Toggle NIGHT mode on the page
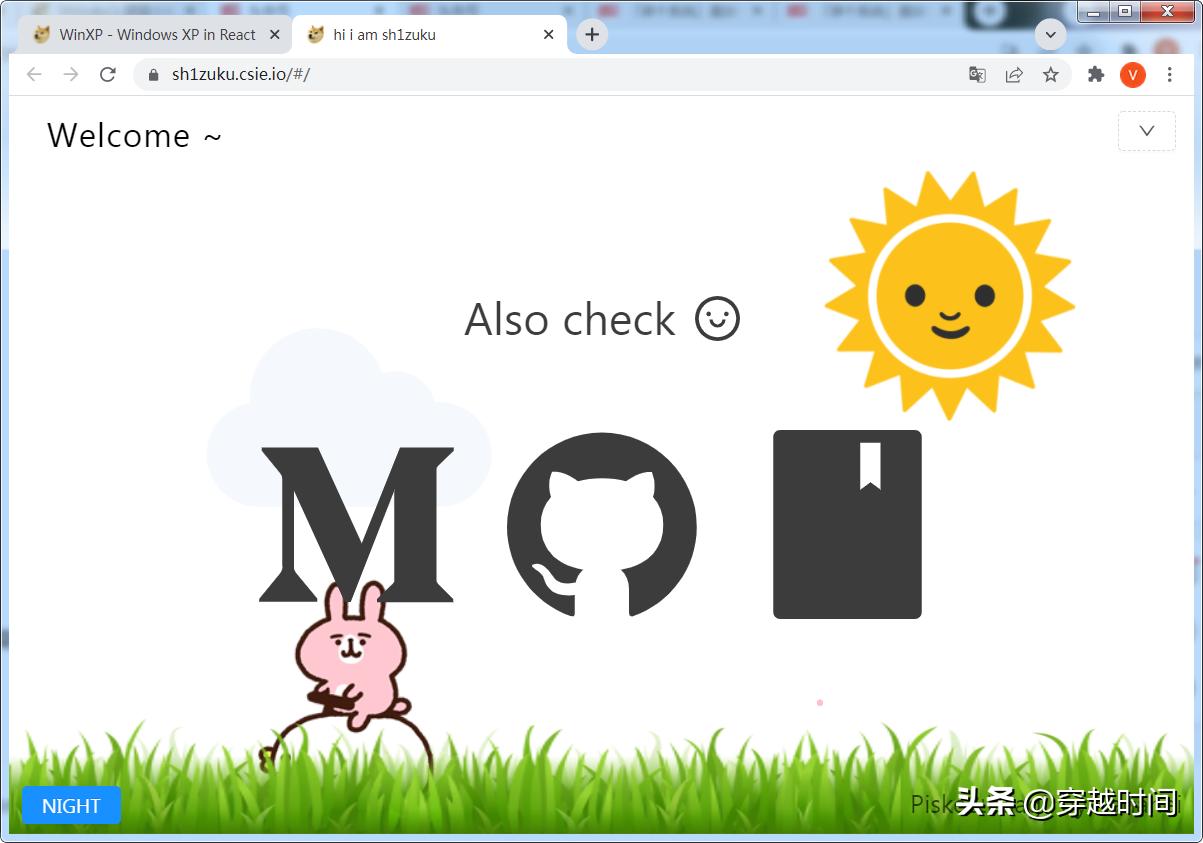1203x843 pixels. [70, 805]
